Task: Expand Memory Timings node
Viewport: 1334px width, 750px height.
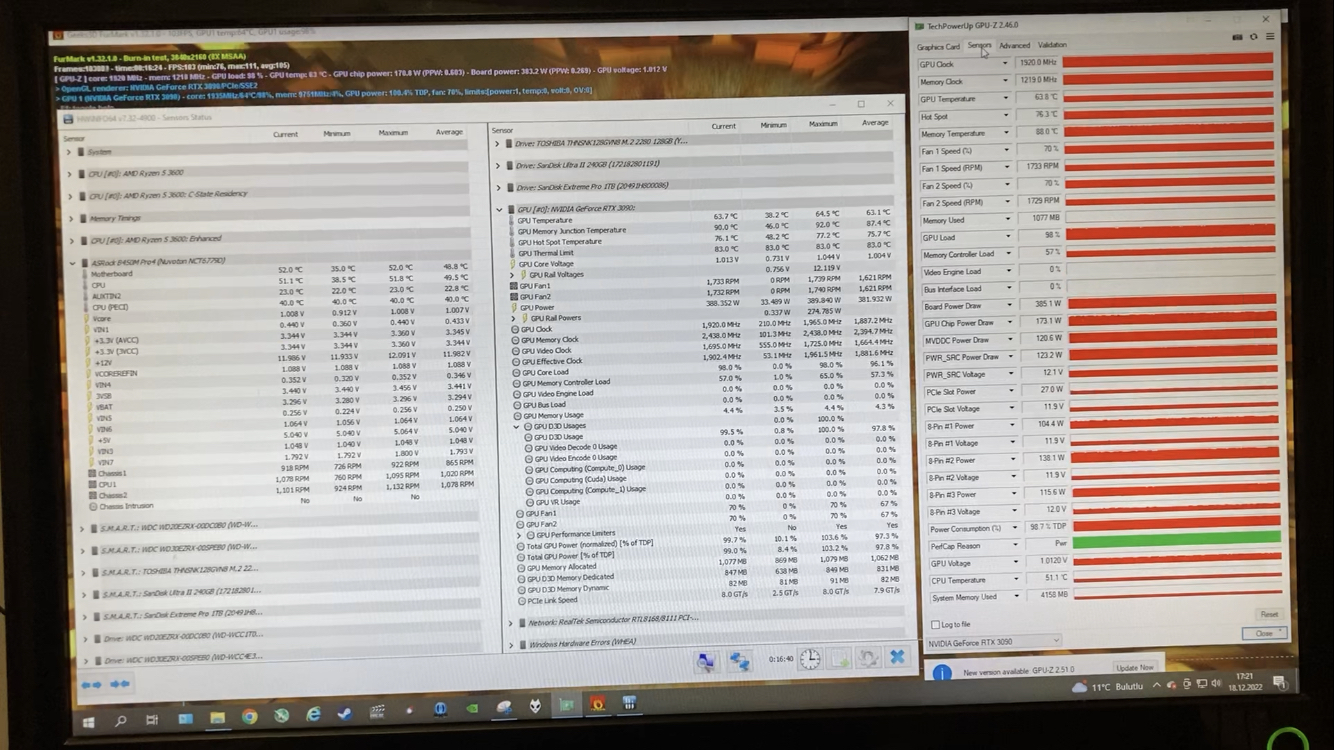Action: click(70, 218)
